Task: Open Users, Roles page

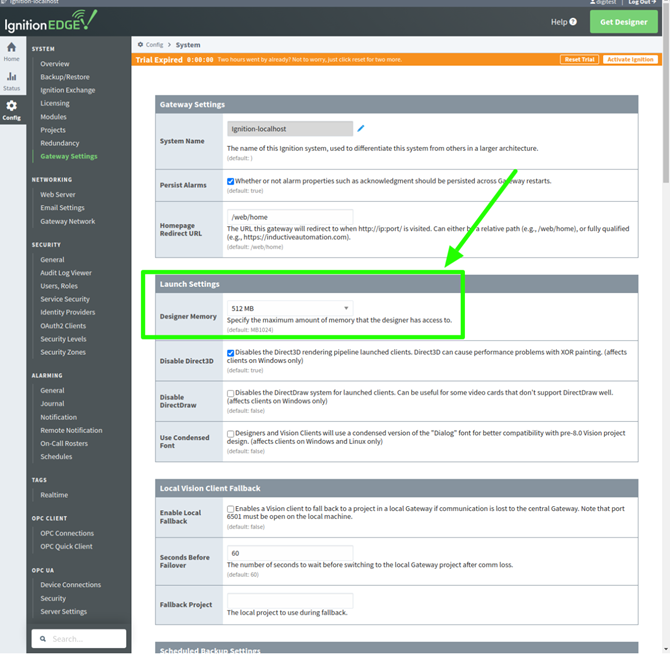Action: 59,286
